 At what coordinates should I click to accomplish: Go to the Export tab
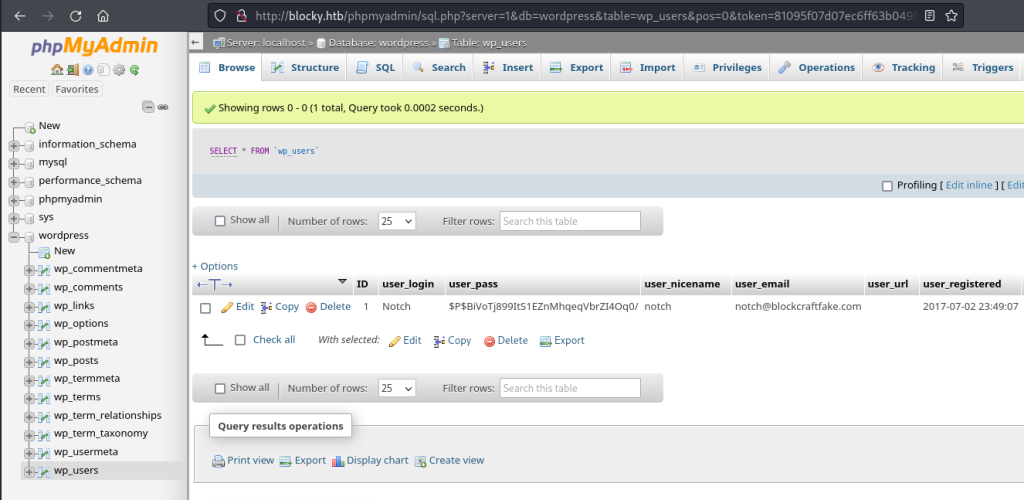[x=576, y=67]
